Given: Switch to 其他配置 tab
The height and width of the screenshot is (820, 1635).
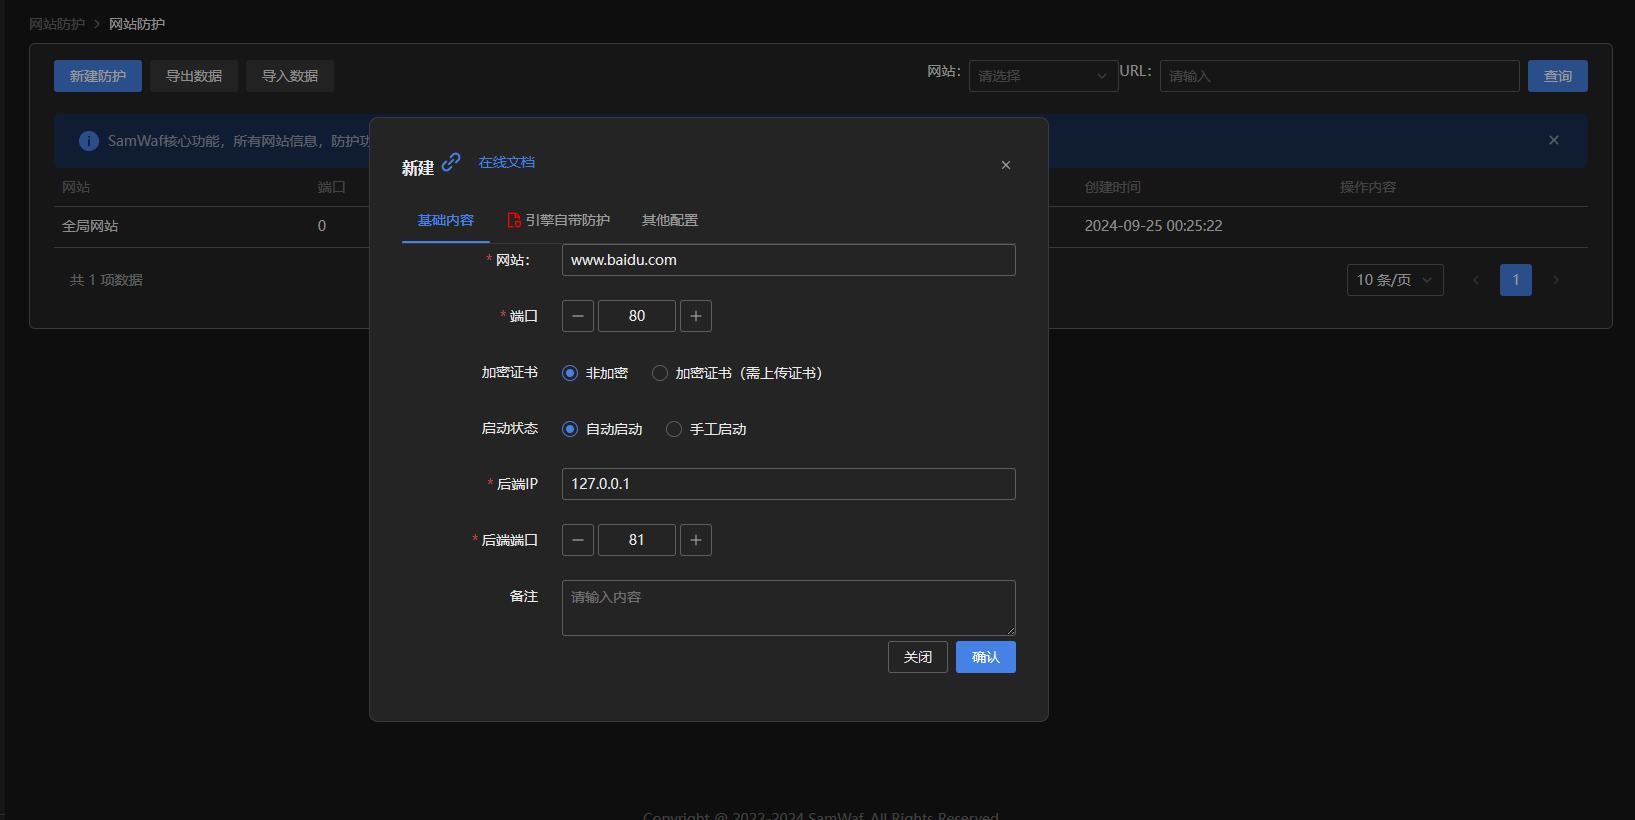Looking at the screenshot, I should click(670, 220).
